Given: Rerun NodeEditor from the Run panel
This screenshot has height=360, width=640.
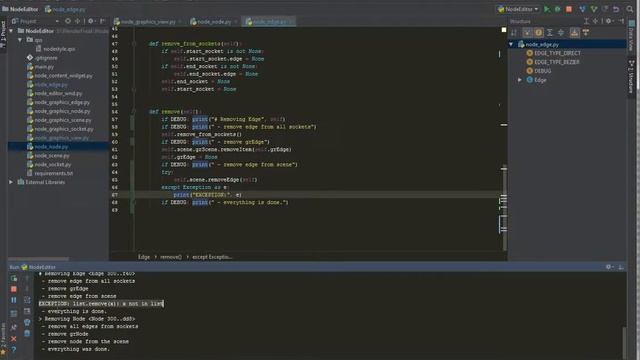Looking at the screenshot, I should click(14, 278).
